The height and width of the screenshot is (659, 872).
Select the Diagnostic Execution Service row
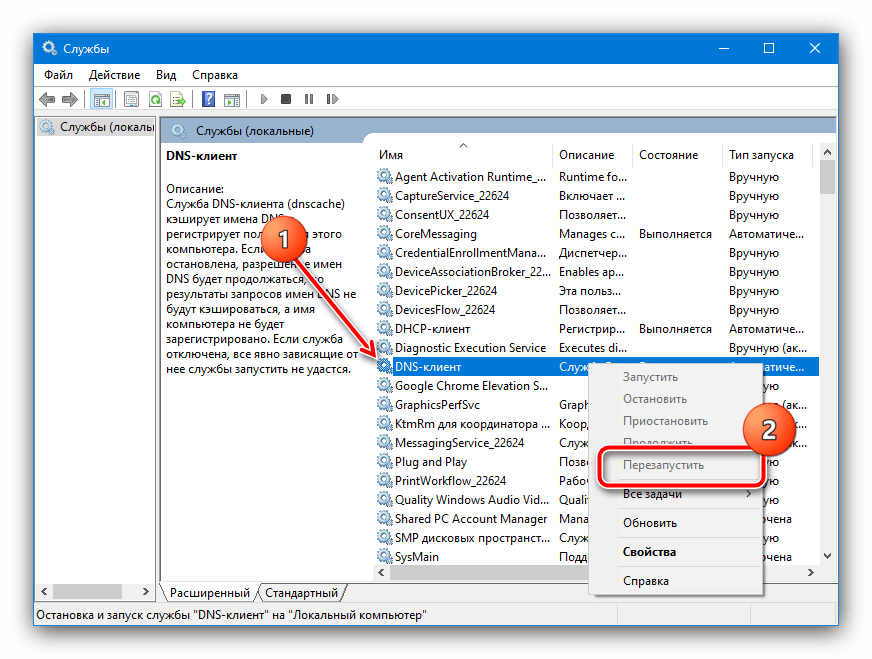[x=597, y=348]
